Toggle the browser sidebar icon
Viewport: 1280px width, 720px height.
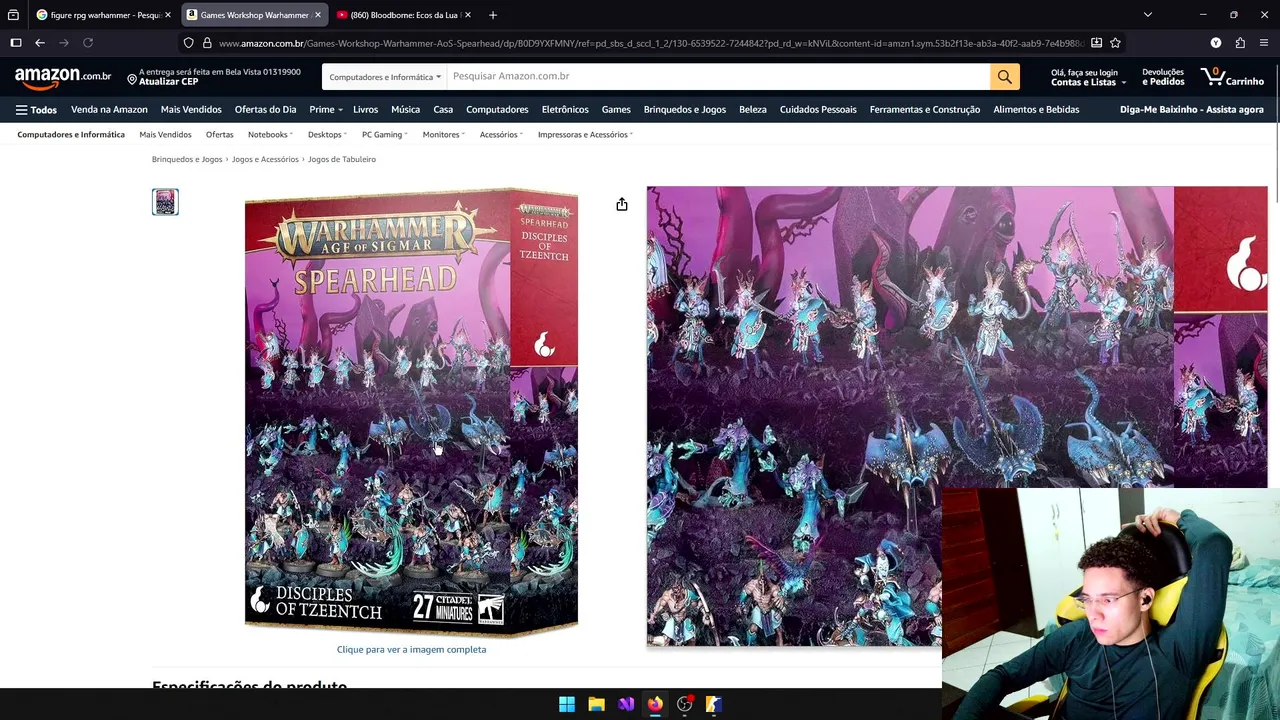click(x=15, y=43)
